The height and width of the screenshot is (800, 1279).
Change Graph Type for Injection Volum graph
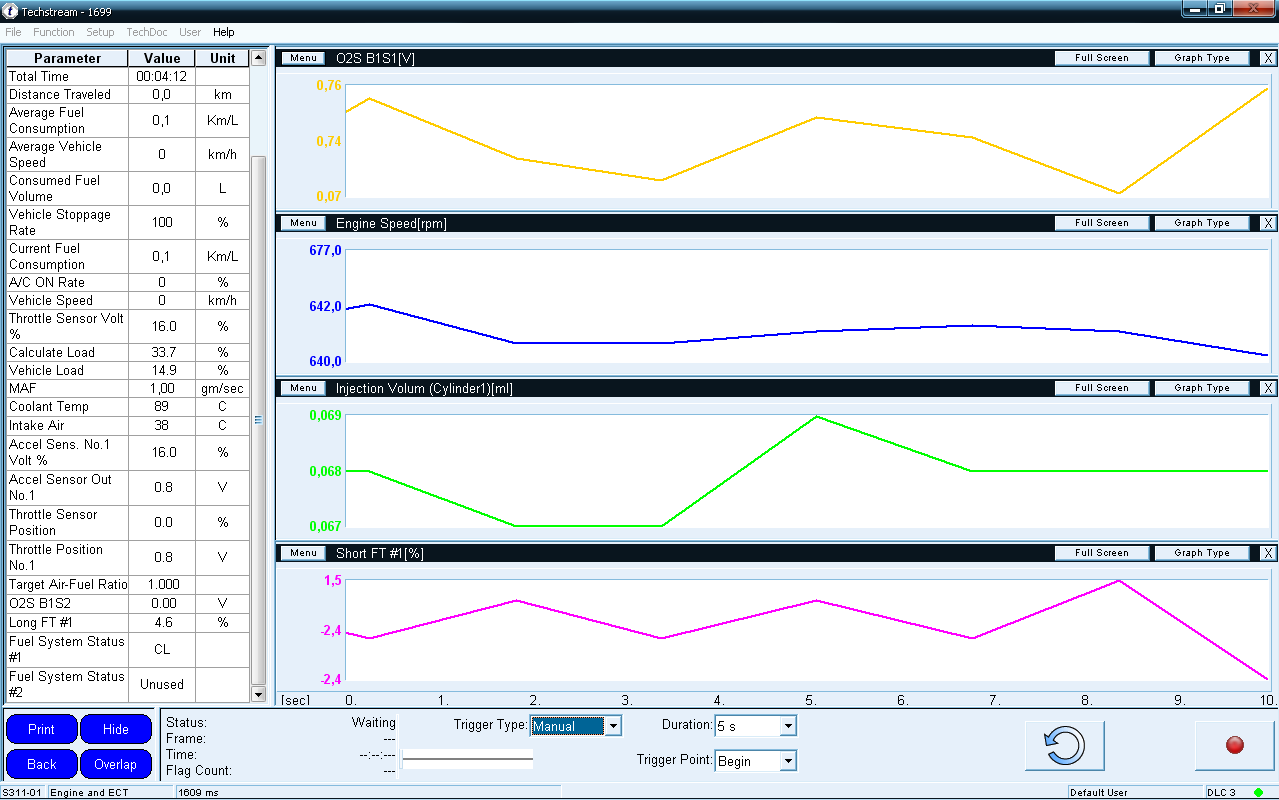[x=1202, y=388]
